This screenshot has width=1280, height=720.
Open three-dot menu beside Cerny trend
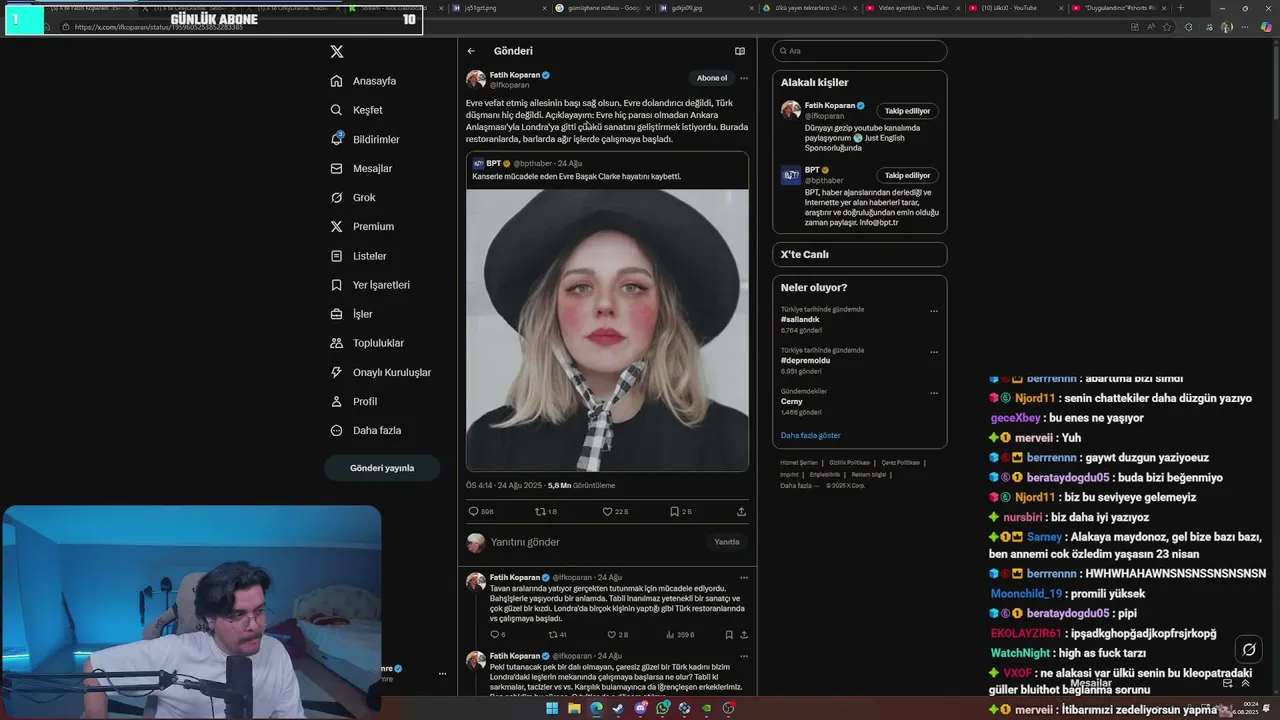pyautogui.click(x=934, y=393)
